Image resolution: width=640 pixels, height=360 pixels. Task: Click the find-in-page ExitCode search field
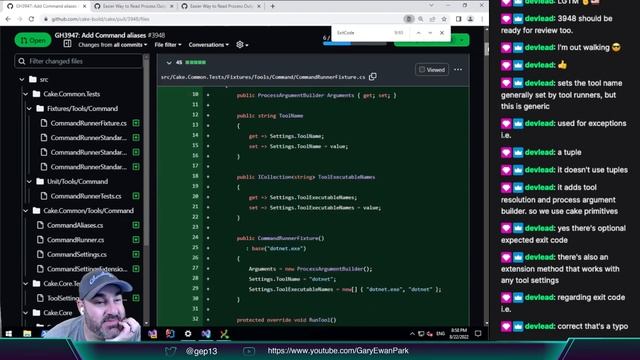click(x=363, y=33)
